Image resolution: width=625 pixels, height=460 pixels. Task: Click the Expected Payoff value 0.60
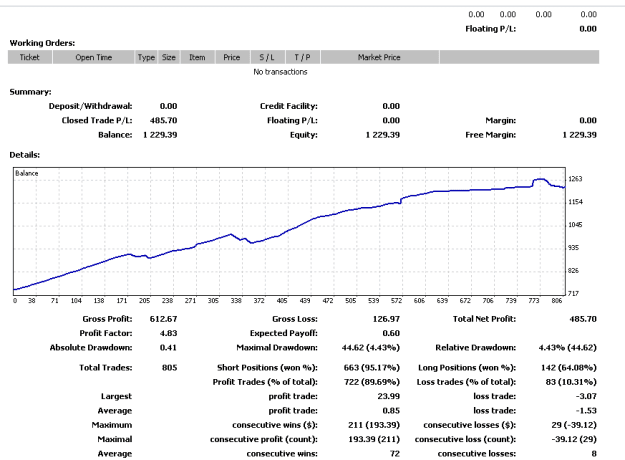point(391,333)
